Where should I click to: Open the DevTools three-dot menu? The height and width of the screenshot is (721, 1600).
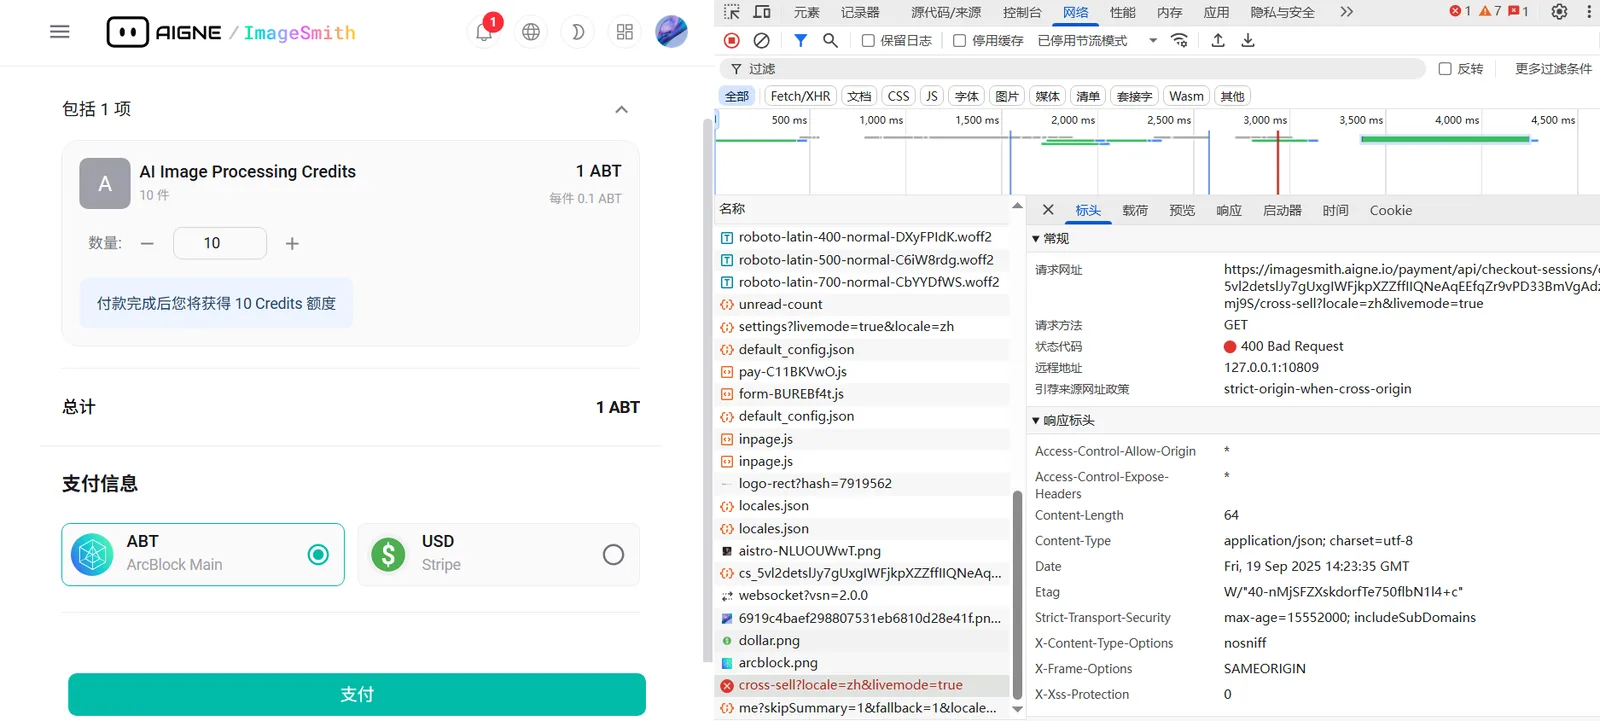1589,12
